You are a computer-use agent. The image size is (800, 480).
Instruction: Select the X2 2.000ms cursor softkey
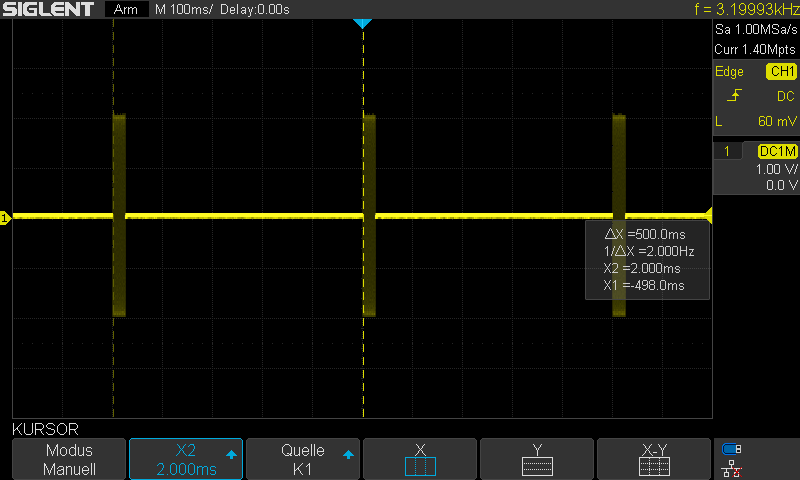pyautogui.click(x=186, y=459)
